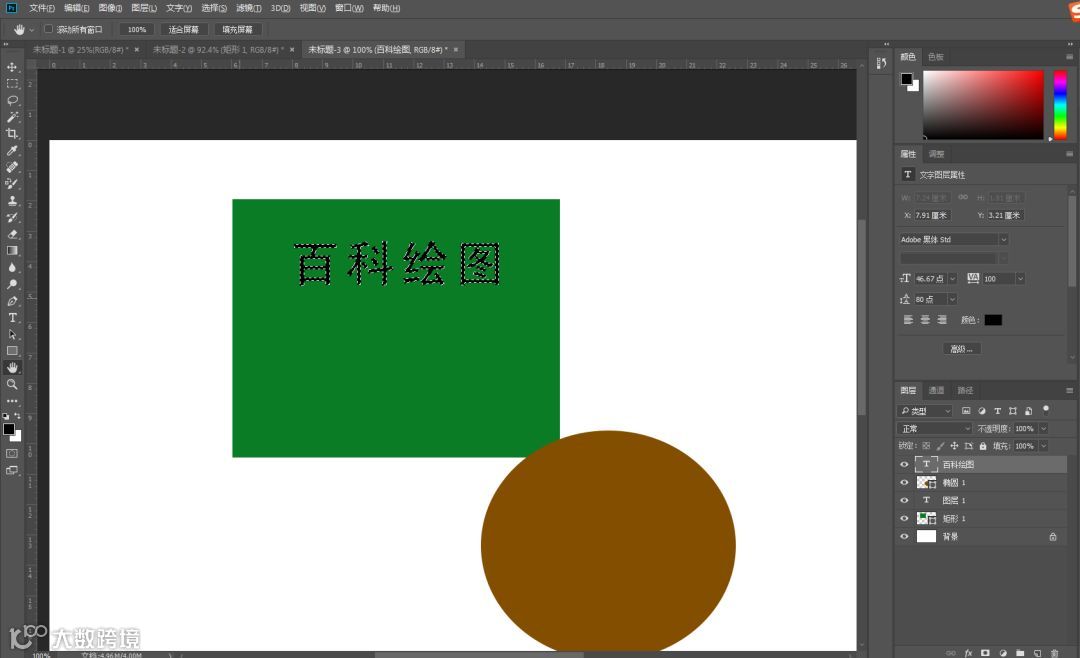The image size is (1080, 658).
Task: Select the Pen tool
Action: click(x=12, y=301)
